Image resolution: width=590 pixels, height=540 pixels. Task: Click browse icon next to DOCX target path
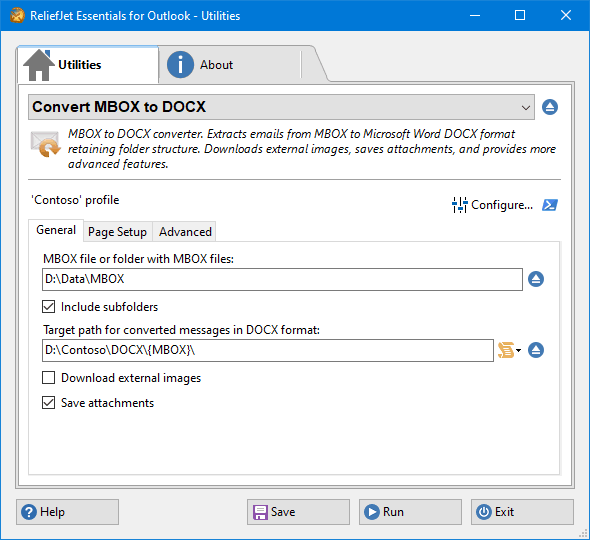point(536,350)
